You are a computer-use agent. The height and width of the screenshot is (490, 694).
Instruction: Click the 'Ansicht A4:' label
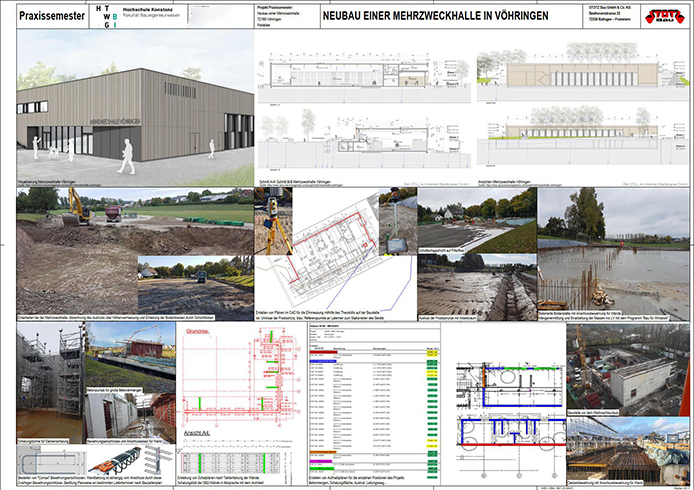point(197,433)
